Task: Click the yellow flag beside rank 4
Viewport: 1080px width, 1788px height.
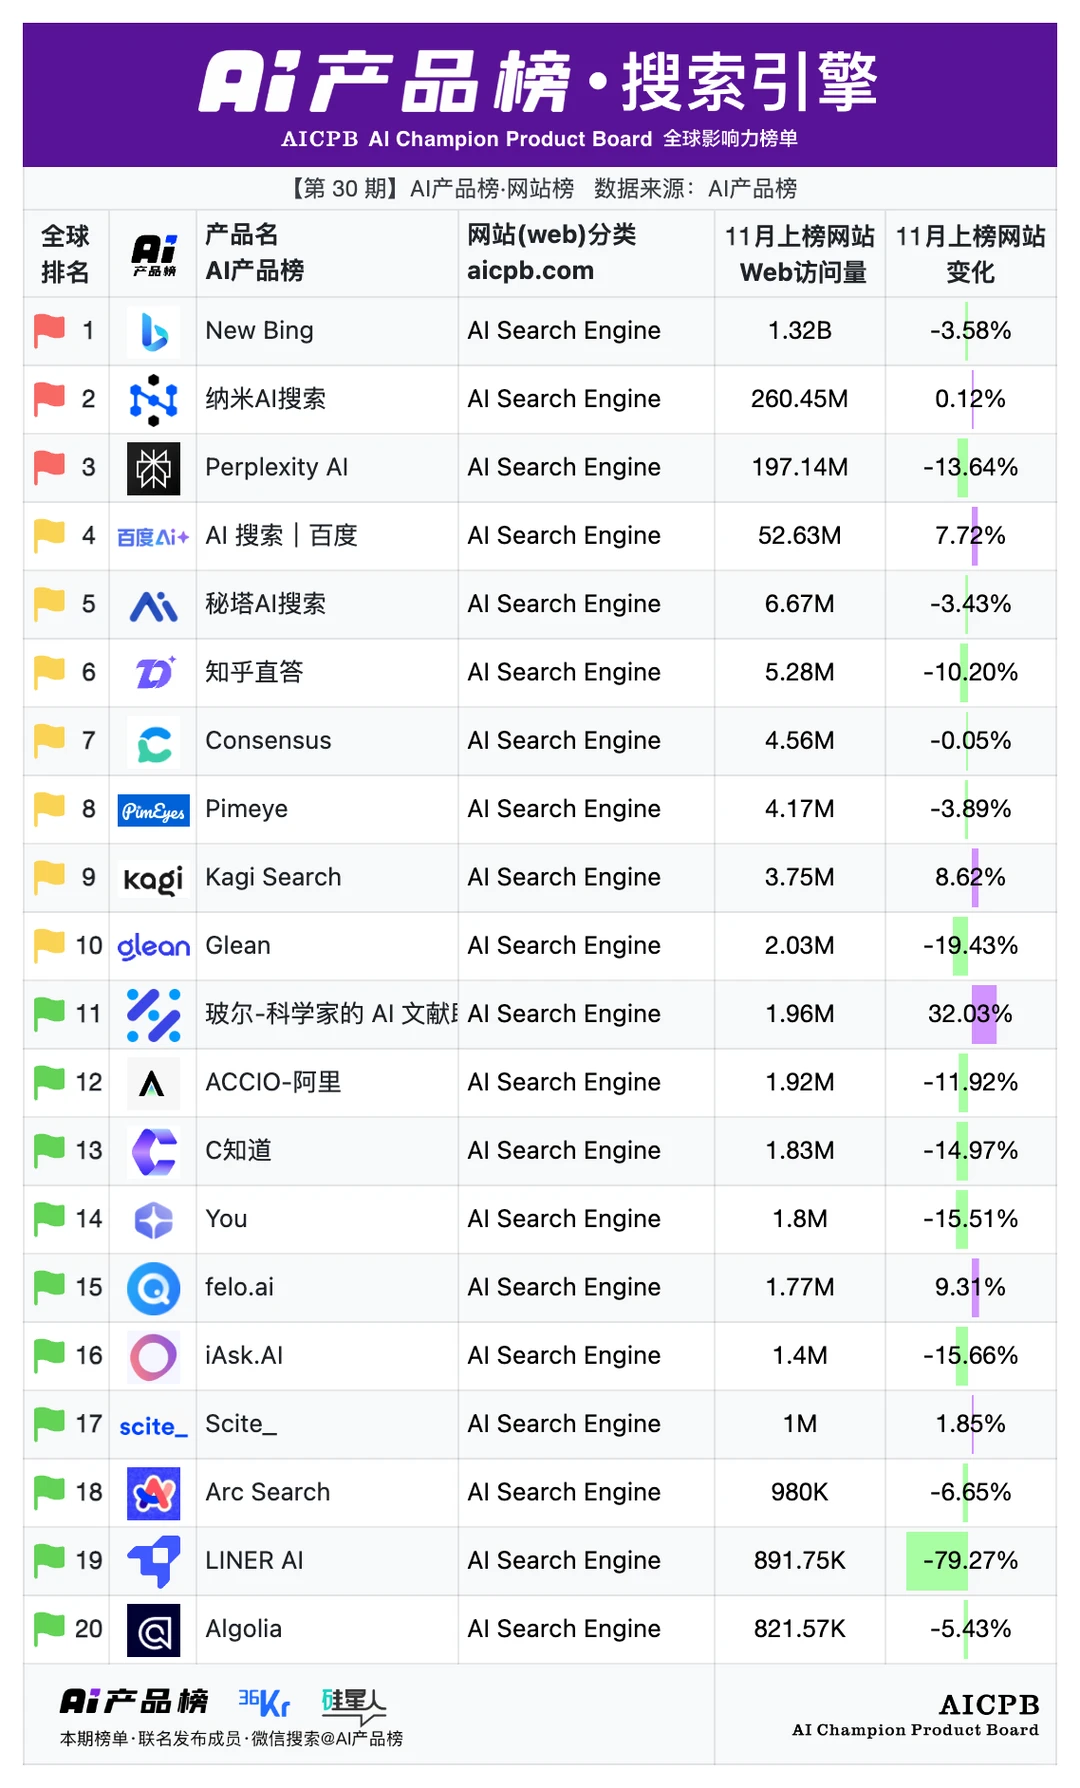Action: (49, 535)
